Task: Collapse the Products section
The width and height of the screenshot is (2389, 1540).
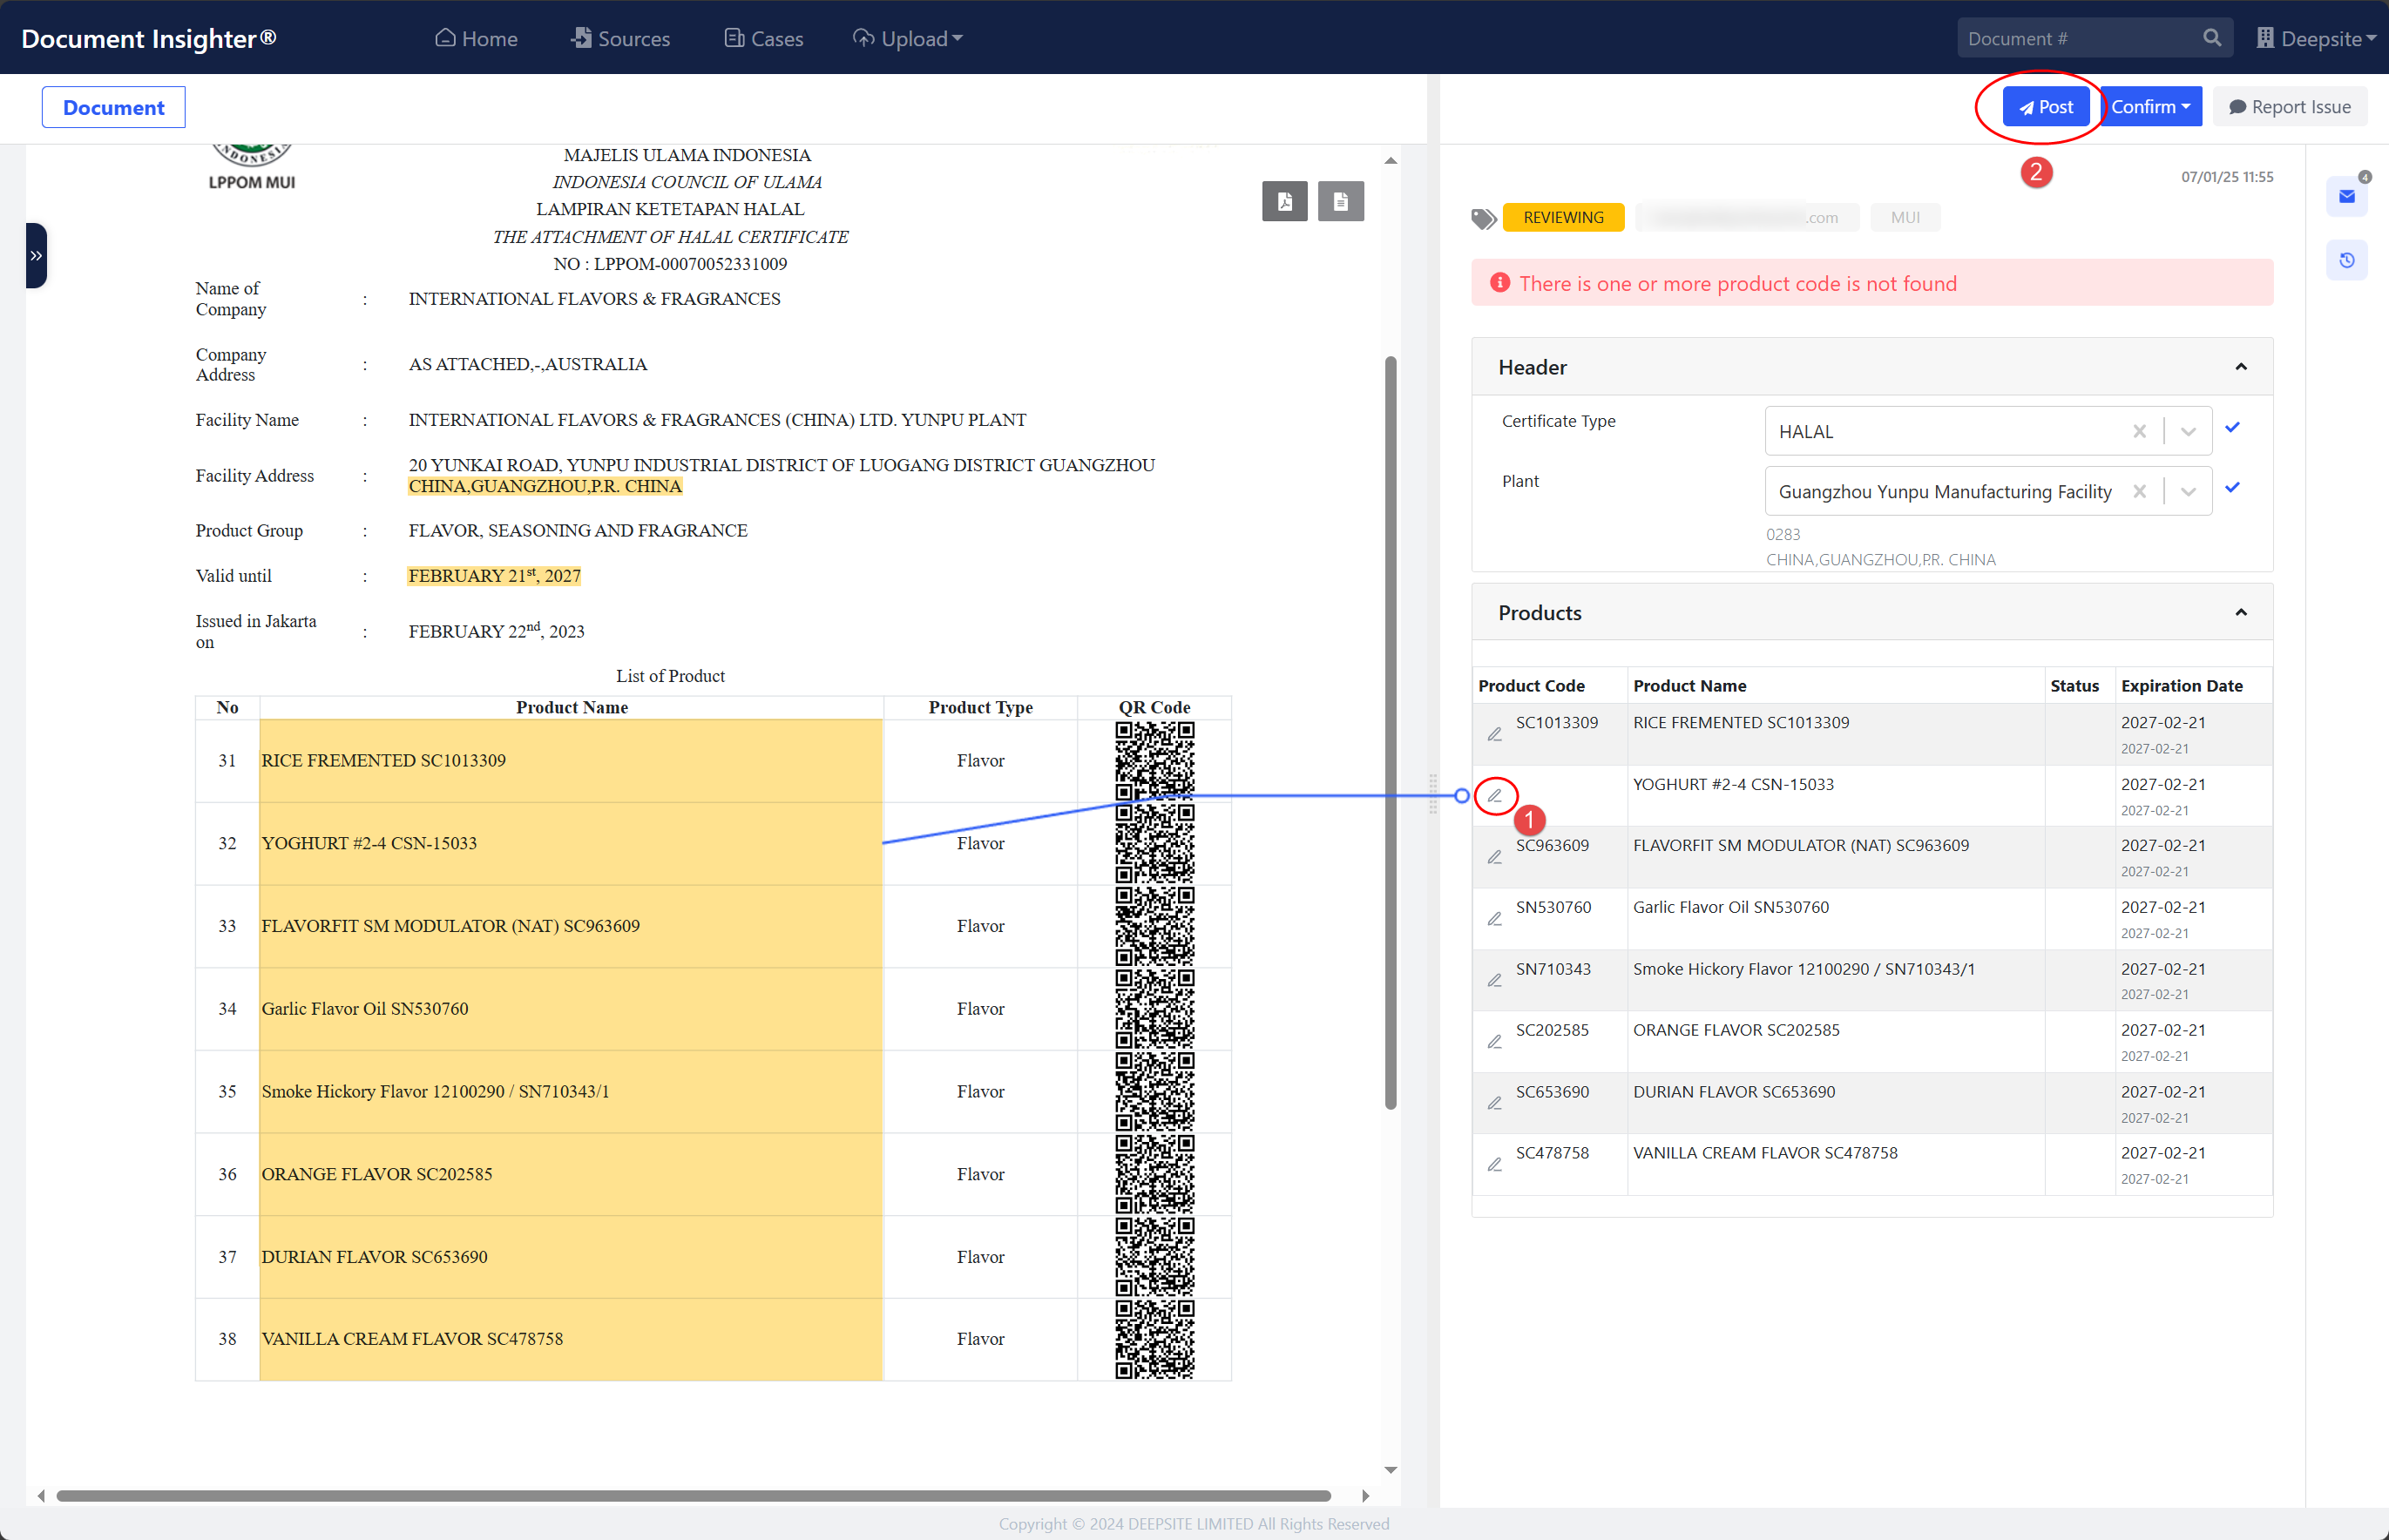Action: click(x=2240, y=613)
